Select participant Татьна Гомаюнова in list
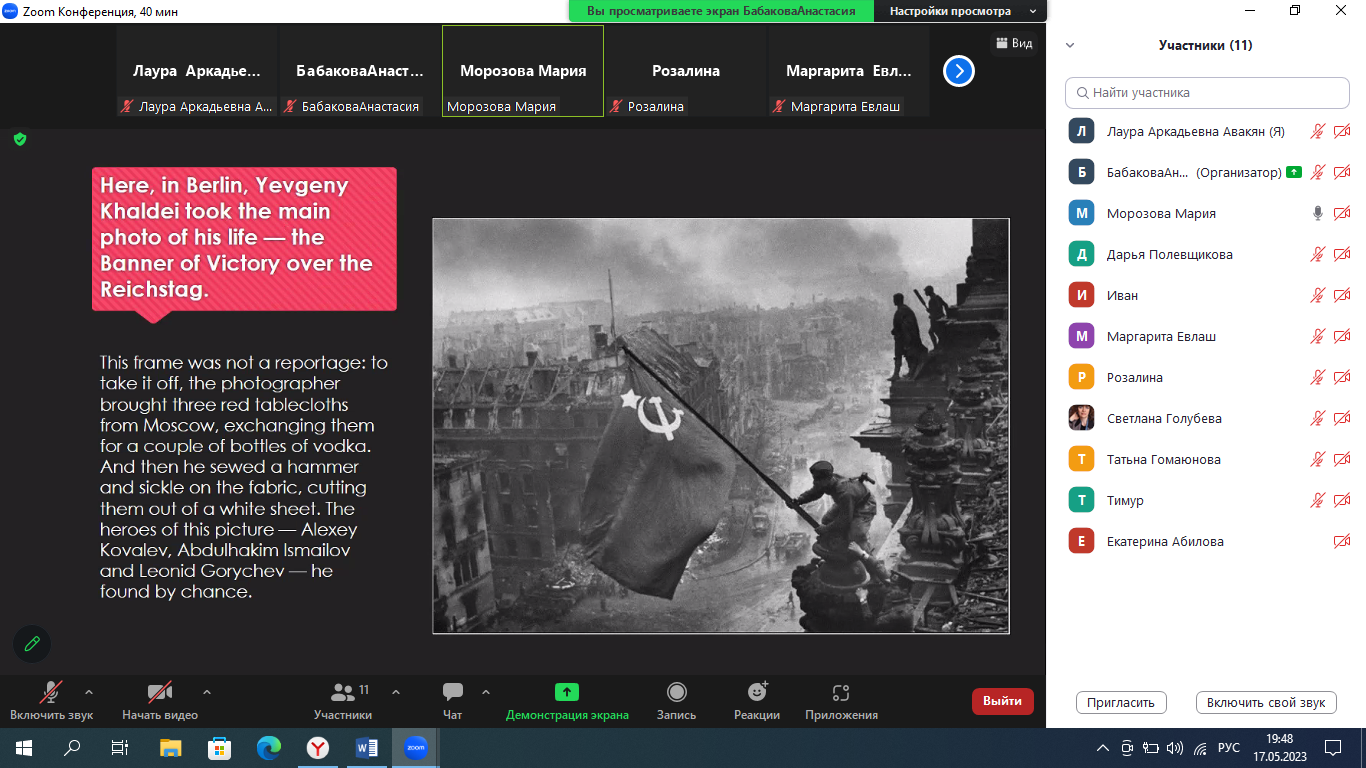Screen dimensions: 1366x768 click(x=1207, y=459)
